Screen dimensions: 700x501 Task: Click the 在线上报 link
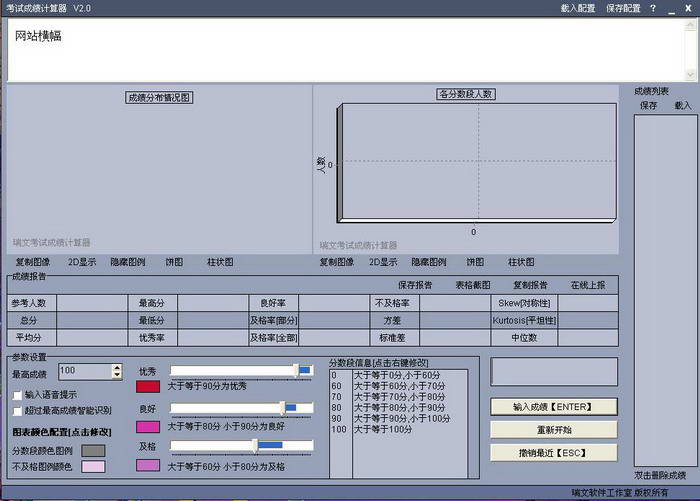(x=587, y=285)
